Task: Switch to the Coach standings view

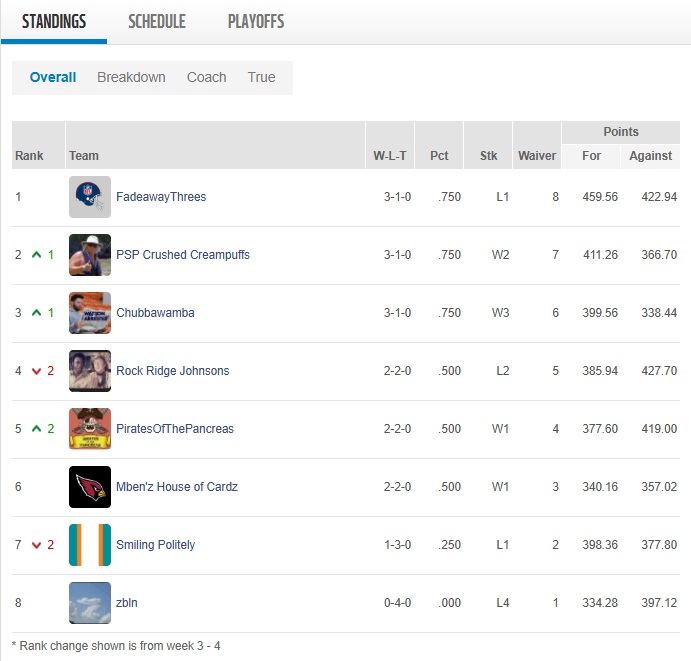Action: coord(206,77)
